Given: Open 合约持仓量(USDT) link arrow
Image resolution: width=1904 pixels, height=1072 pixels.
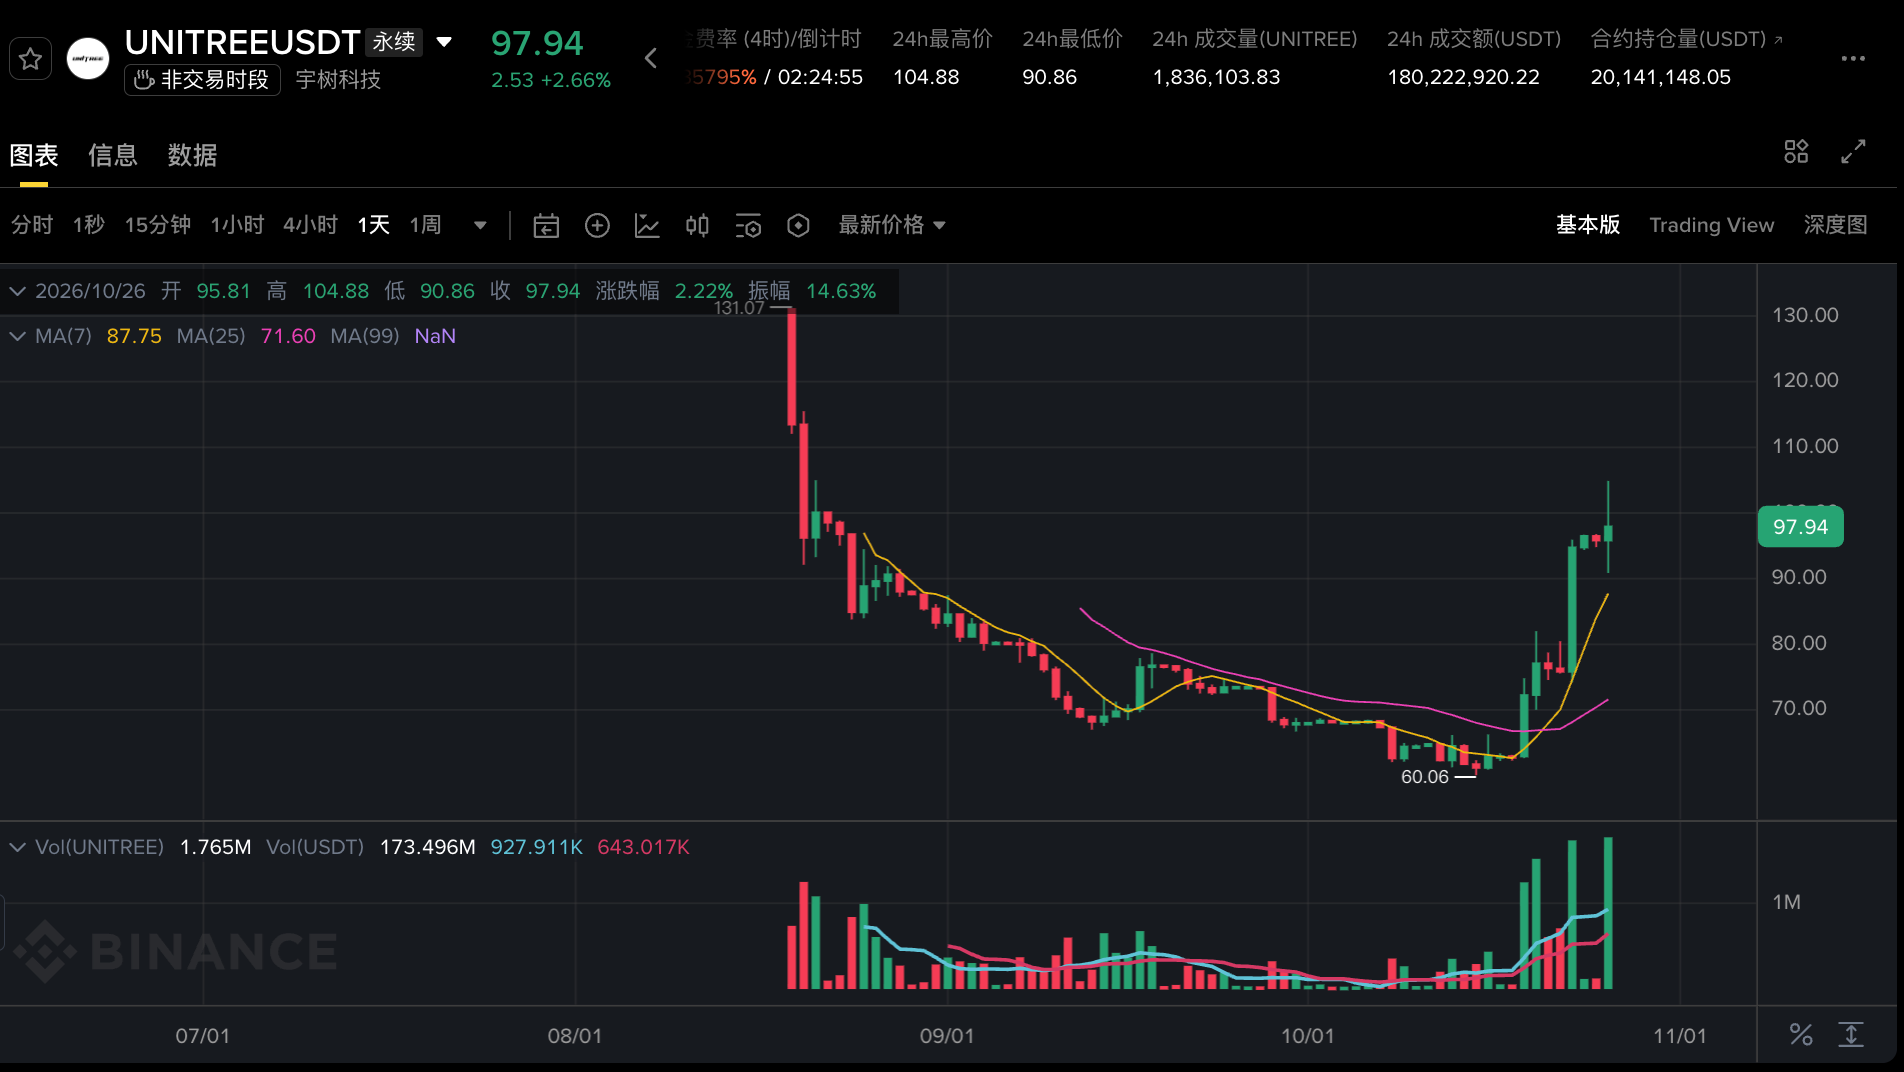Looking at the screenshot, I should point(1778,40).
